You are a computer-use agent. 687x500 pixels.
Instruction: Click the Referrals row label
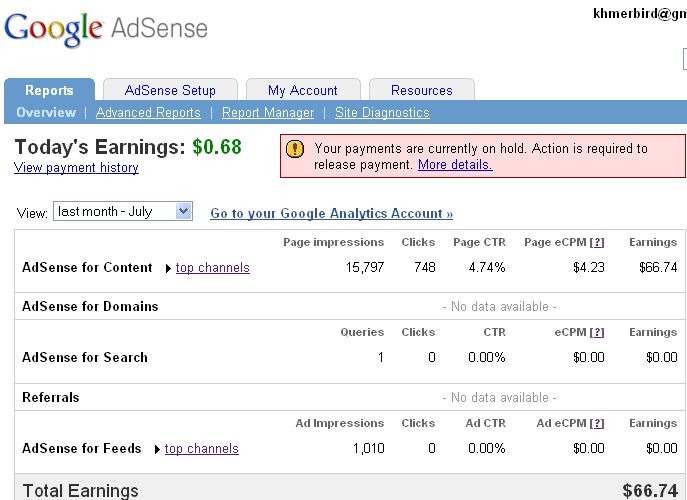pos(51,397)
